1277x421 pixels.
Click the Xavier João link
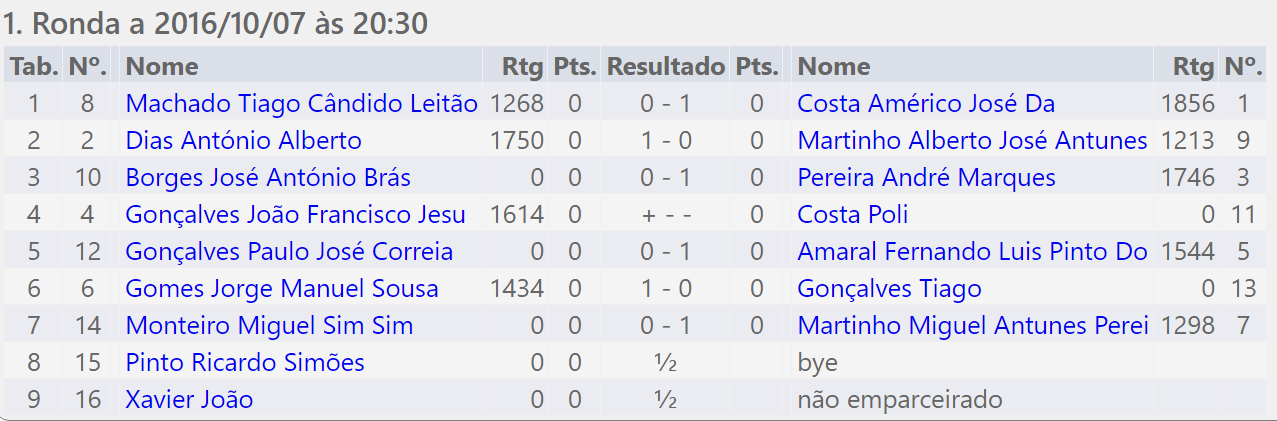point(189,400)
